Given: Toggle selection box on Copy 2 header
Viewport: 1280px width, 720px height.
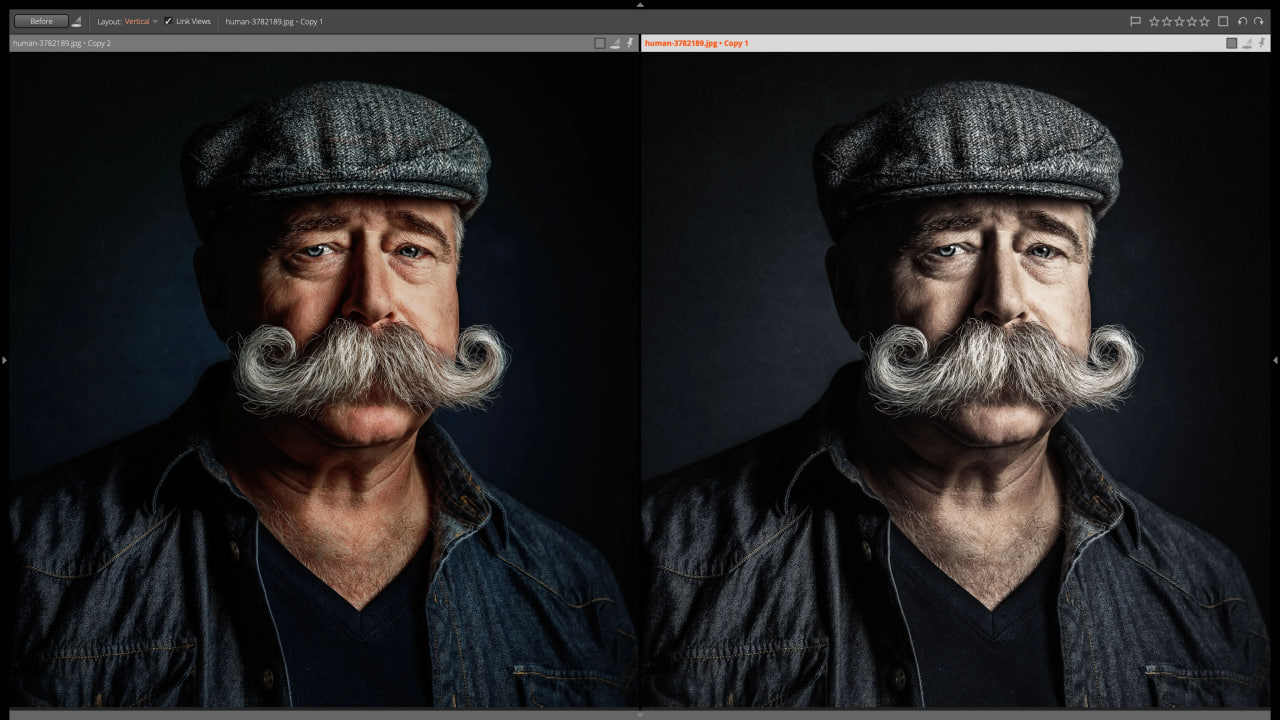Looking at the screenshot, I should [599, 43].
